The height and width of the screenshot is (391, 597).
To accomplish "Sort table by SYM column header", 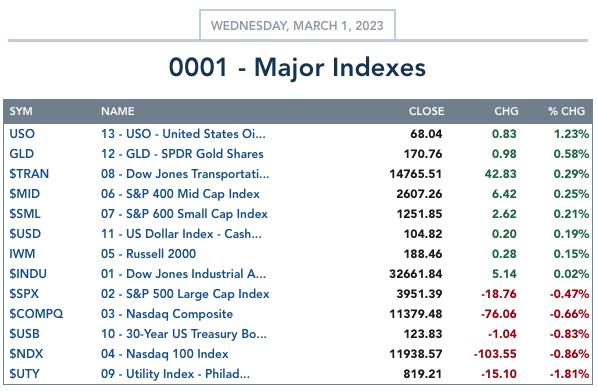I will tap(21, 111).
